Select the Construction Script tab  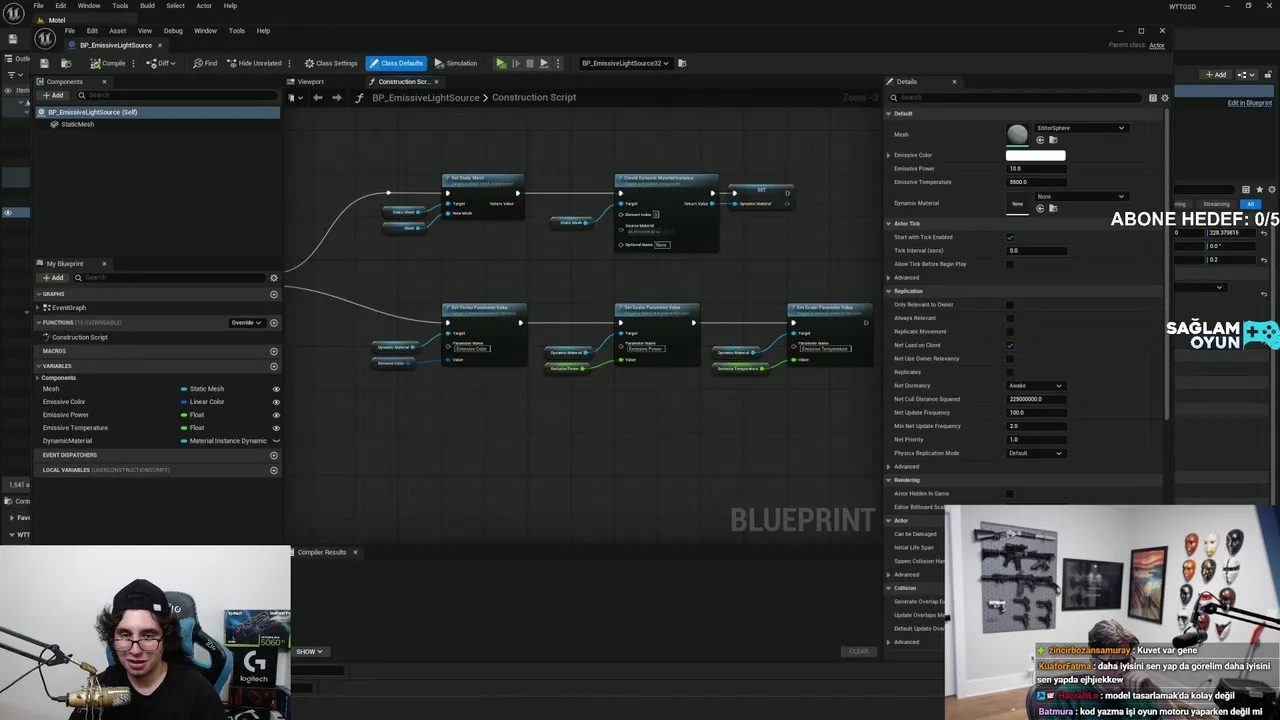(403, 81)
